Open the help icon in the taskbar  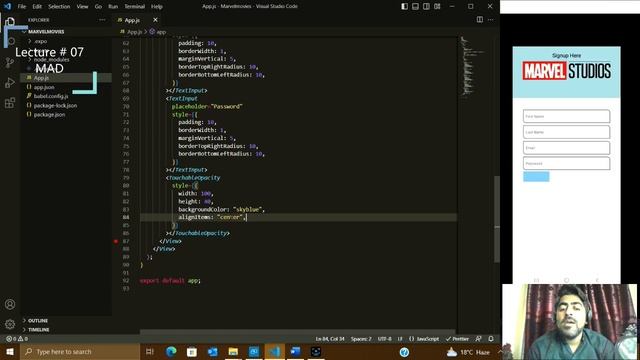click(404, 352)
